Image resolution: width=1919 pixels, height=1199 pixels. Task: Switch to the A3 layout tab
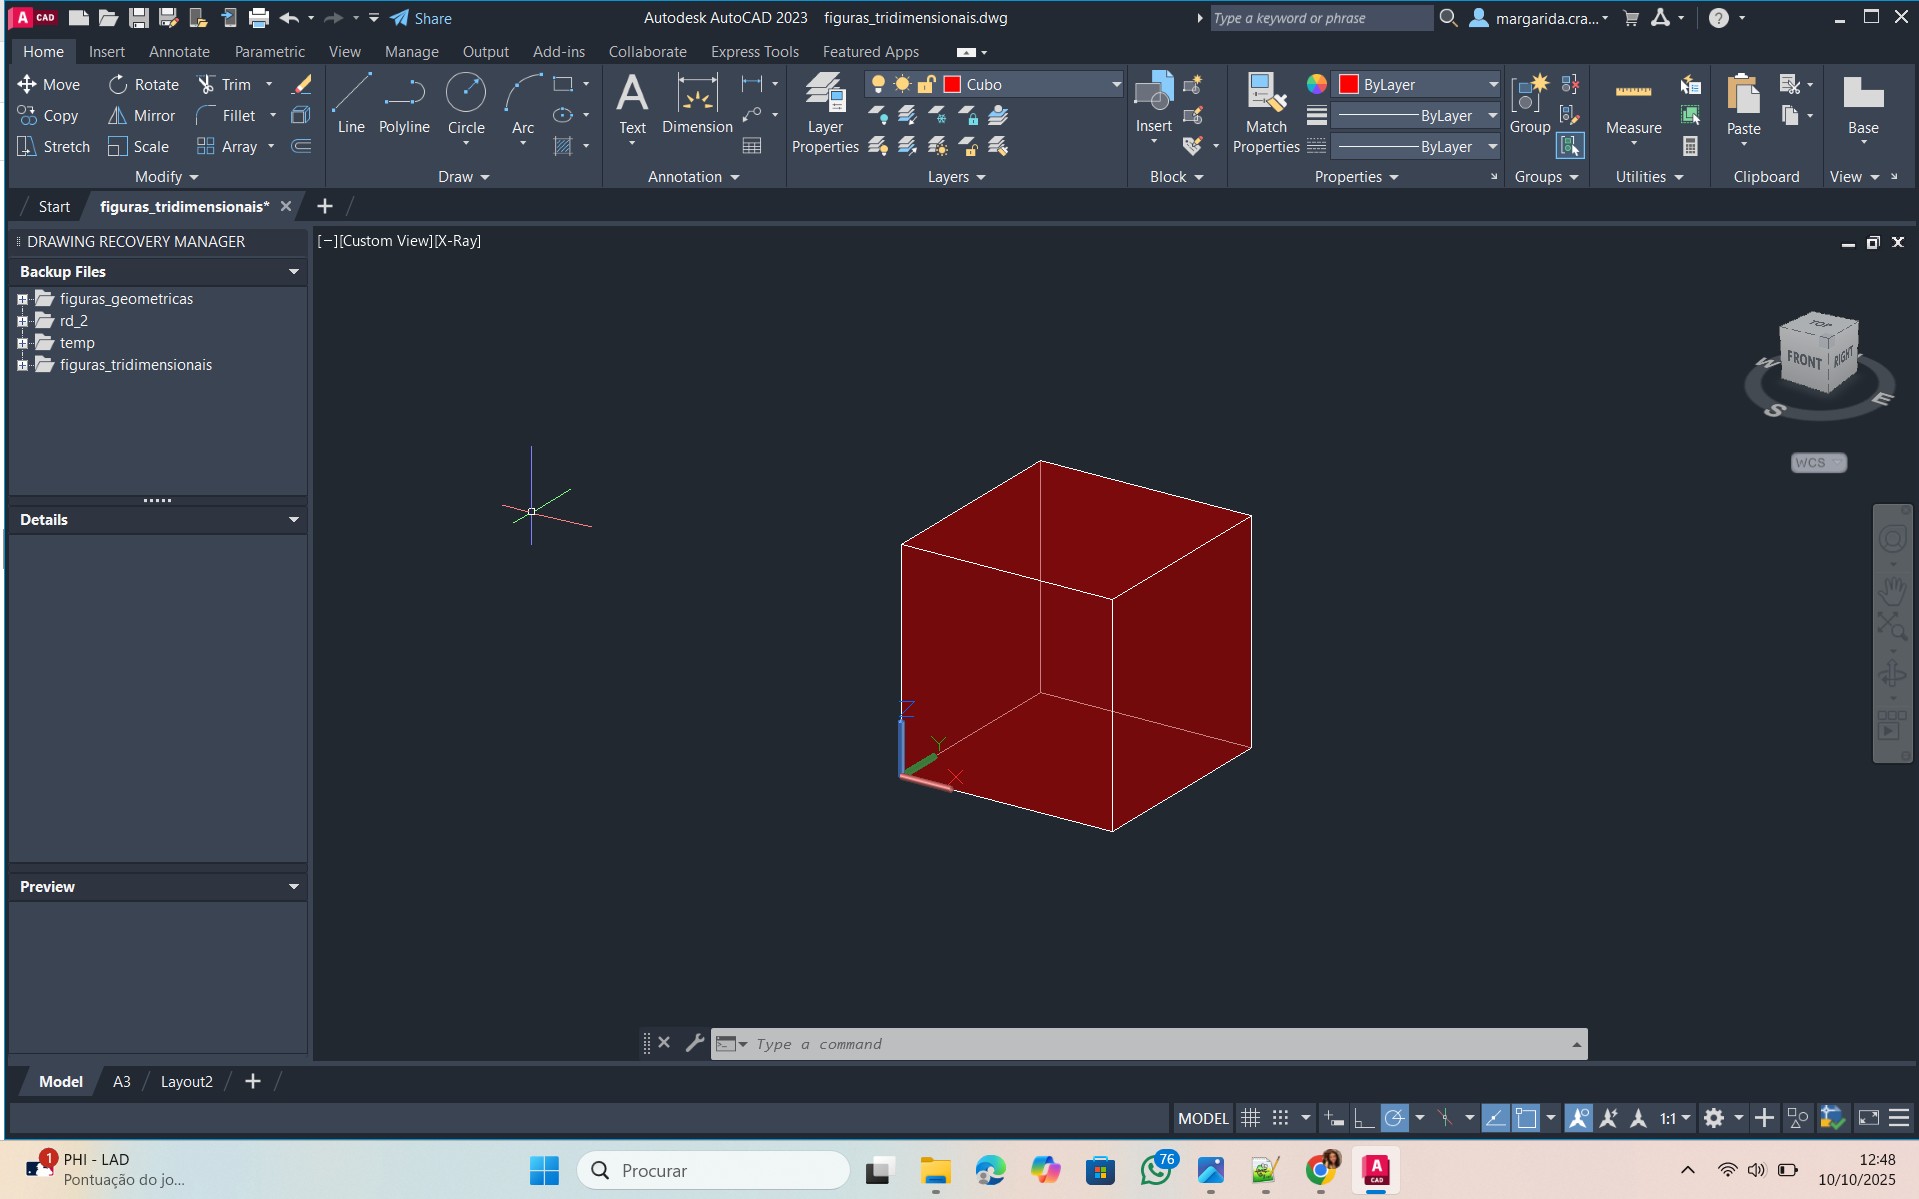(121, 1081)
